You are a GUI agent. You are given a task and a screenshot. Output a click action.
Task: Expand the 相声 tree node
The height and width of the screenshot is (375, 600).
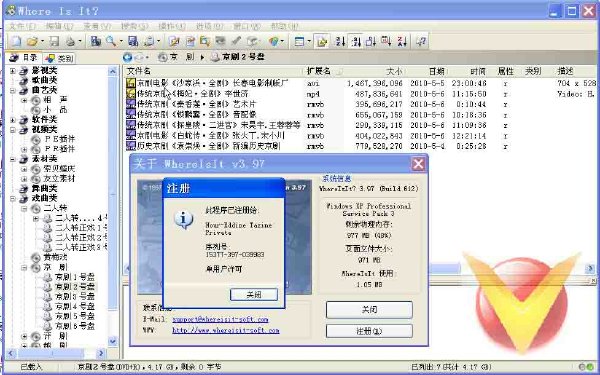coord(24,100)
